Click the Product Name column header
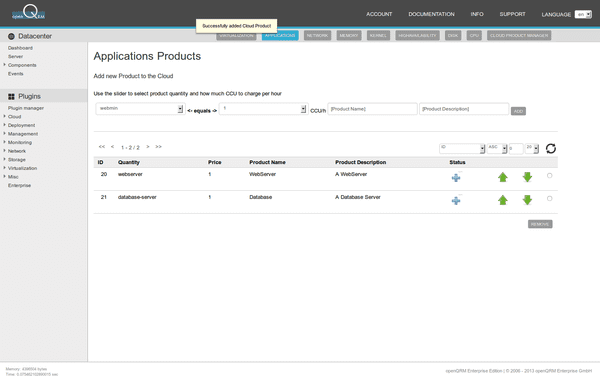 [x=267, y=162]
